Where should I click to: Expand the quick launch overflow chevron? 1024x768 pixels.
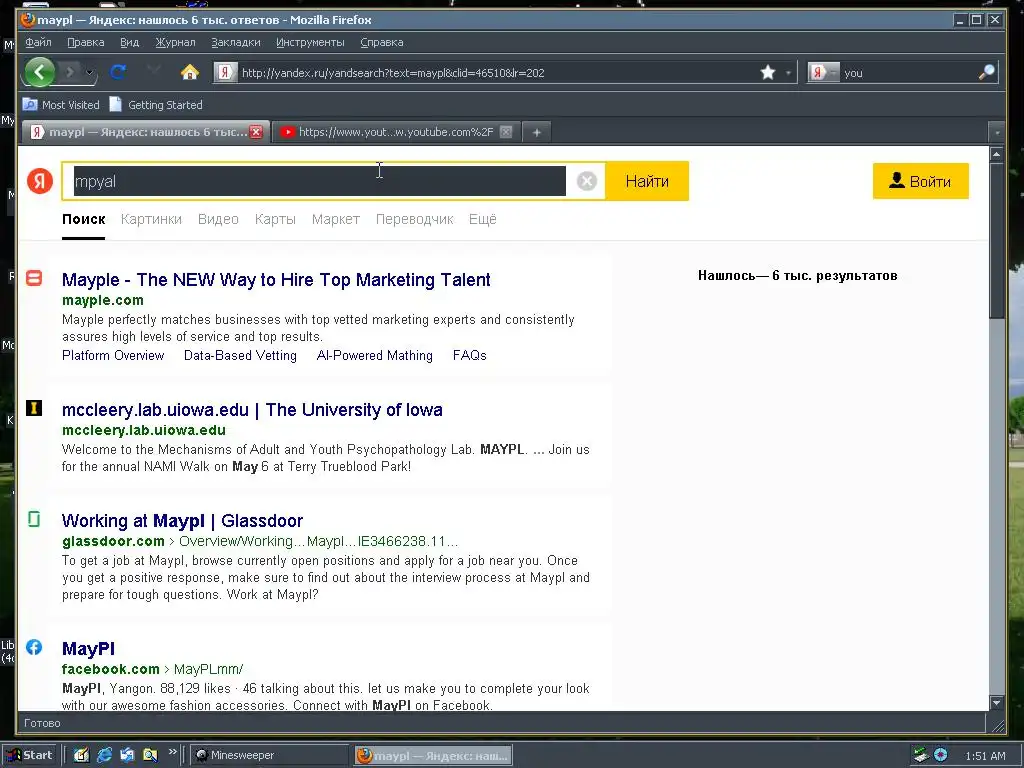coord(172,752)
